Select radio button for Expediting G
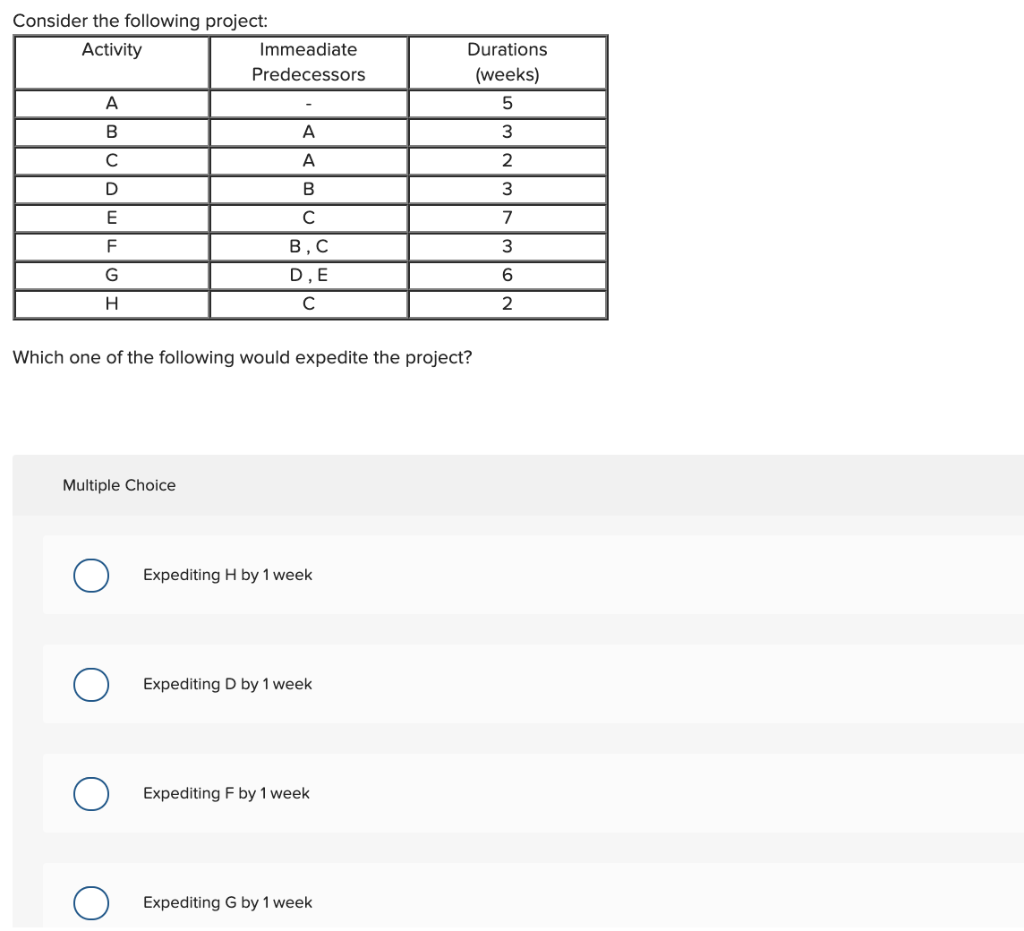 (91, 902)
